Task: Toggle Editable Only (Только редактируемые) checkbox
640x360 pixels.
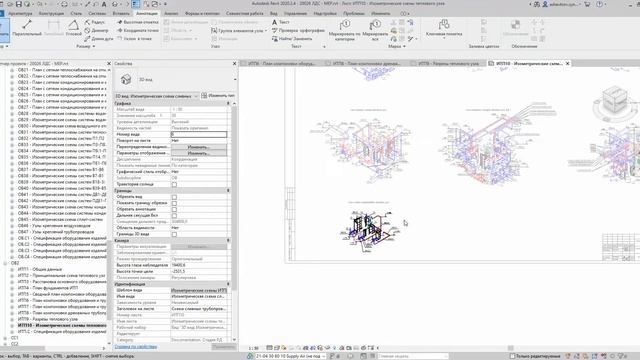Action: coord(513,356)
